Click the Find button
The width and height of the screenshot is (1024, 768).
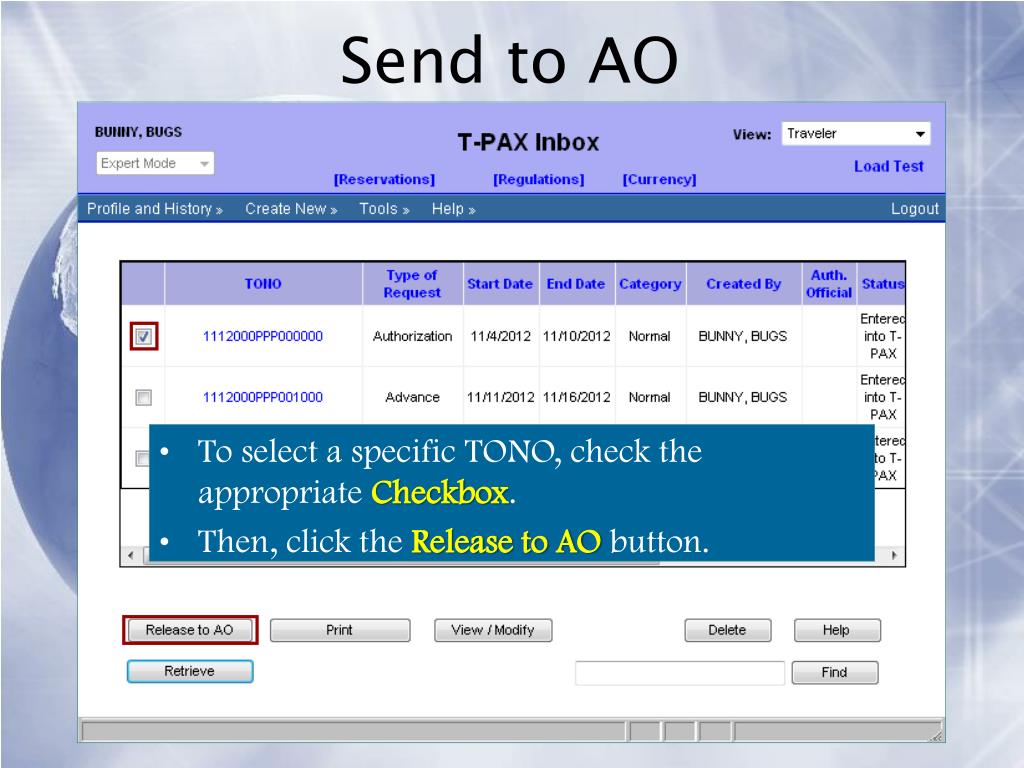pos(835,673)
